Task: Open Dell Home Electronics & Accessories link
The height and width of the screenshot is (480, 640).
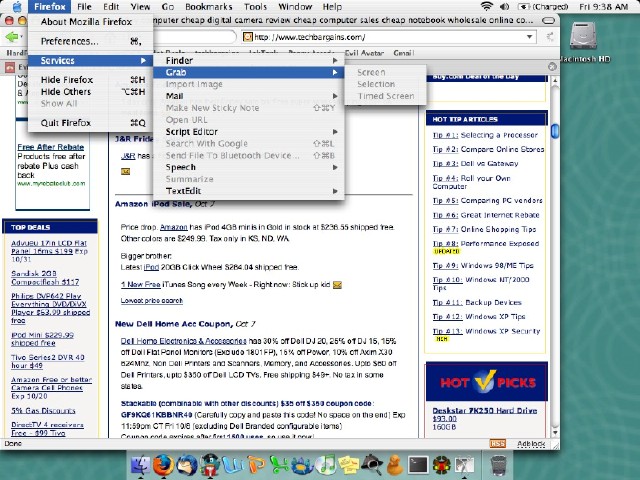Action: tap(183, 341)
